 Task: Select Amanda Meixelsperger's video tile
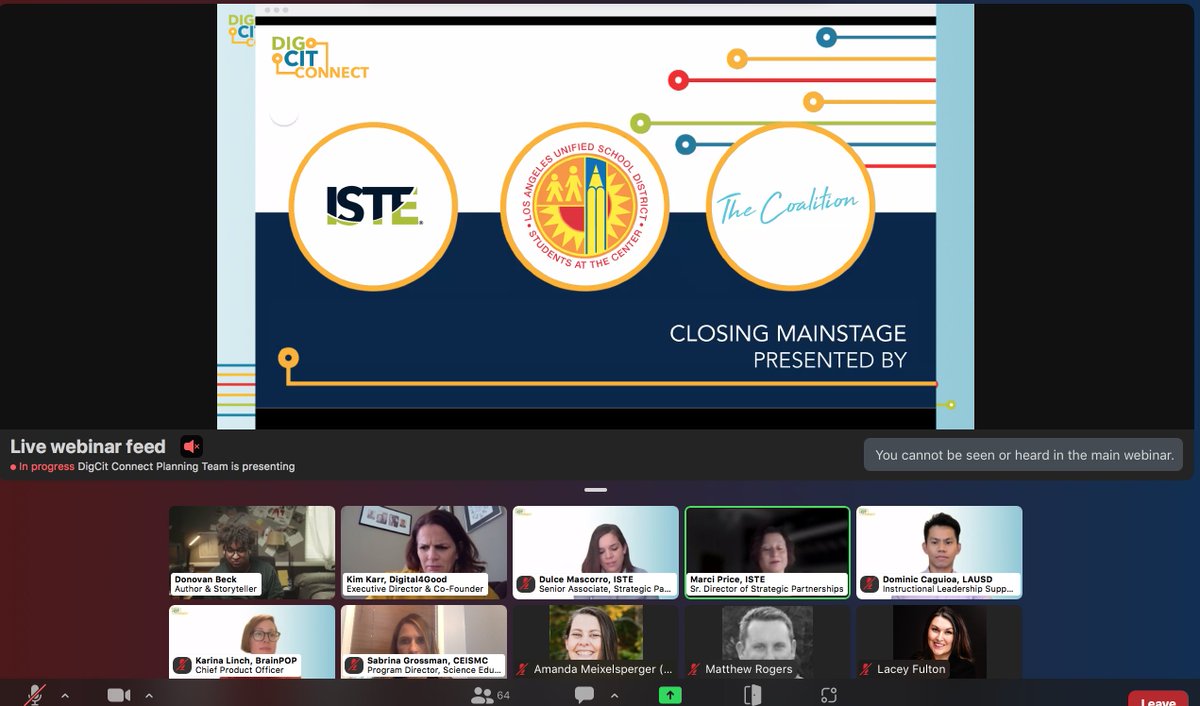596,641
